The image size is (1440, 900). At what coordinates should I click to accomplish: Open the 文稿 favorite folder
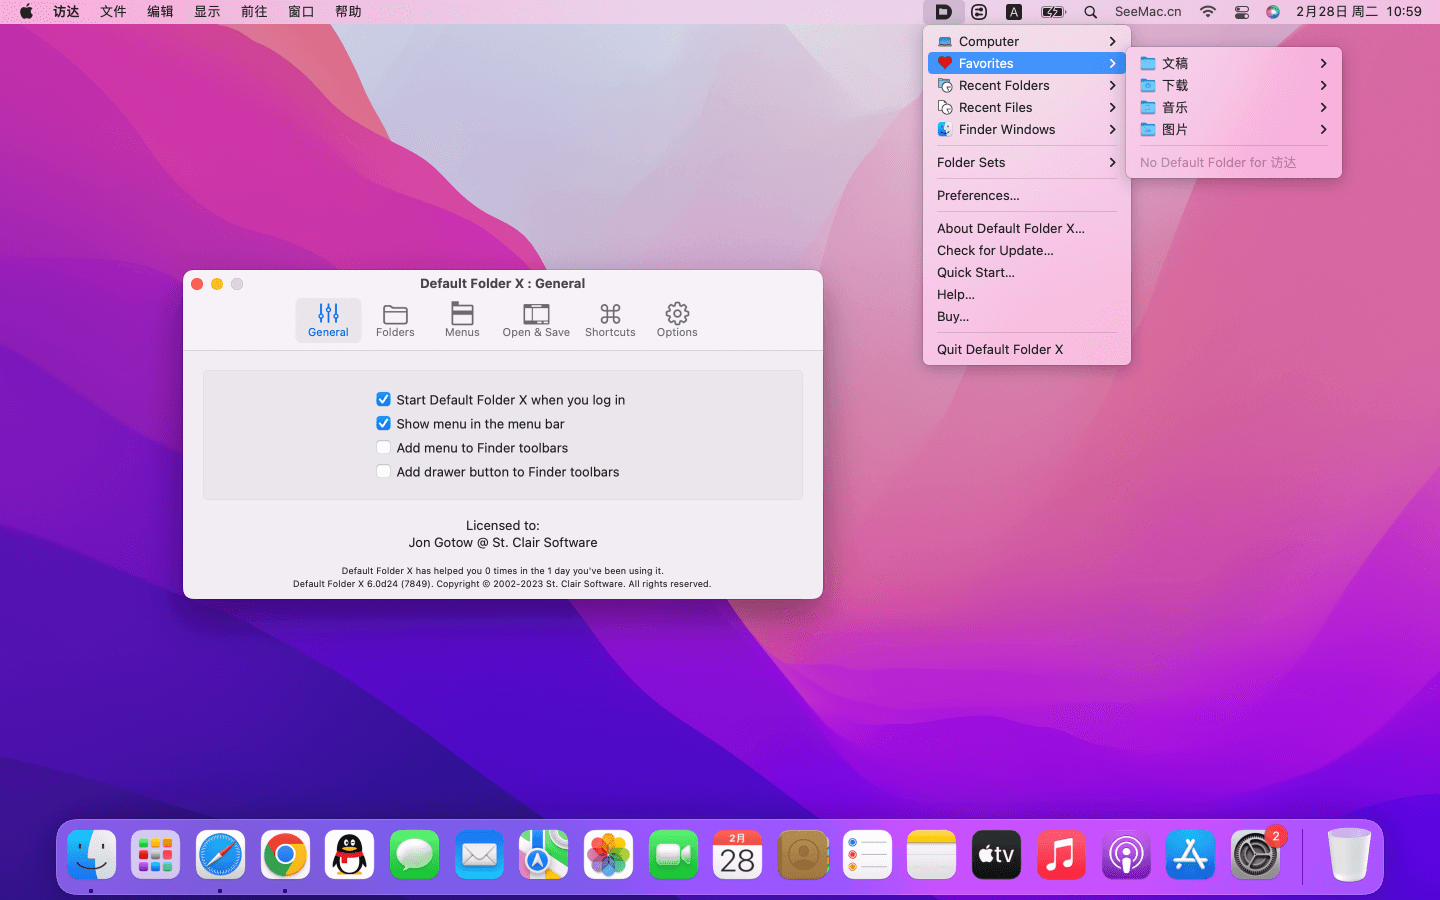click(x=1234, y=63)
